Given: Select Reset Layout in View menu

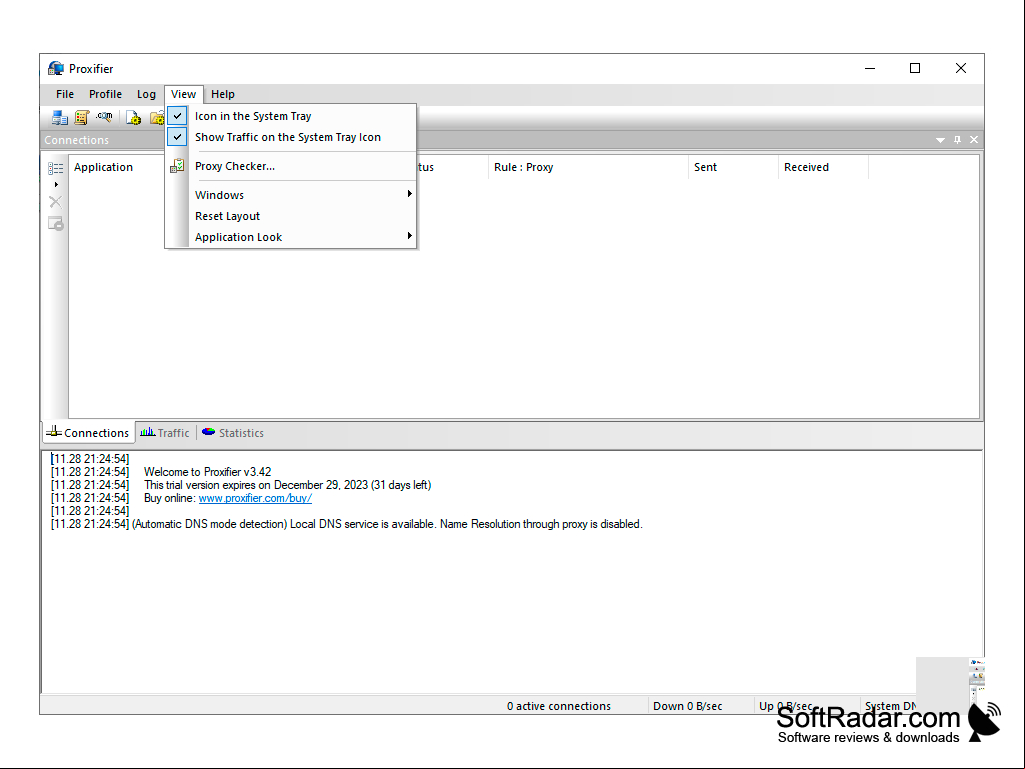Looking at the screenshot, I should 291,216.
